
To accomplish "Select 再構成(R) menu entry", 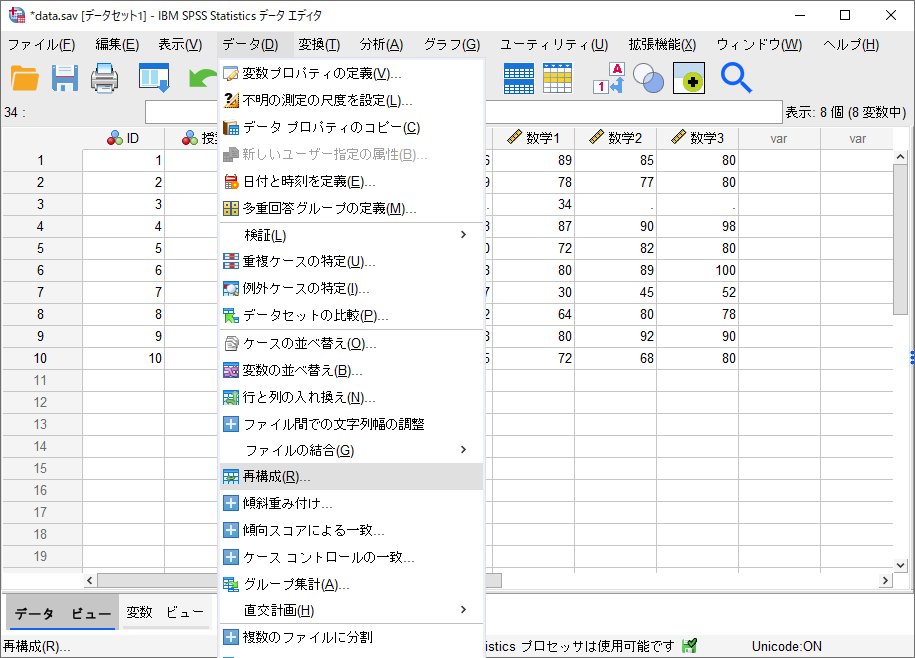I will pos(351,477).
